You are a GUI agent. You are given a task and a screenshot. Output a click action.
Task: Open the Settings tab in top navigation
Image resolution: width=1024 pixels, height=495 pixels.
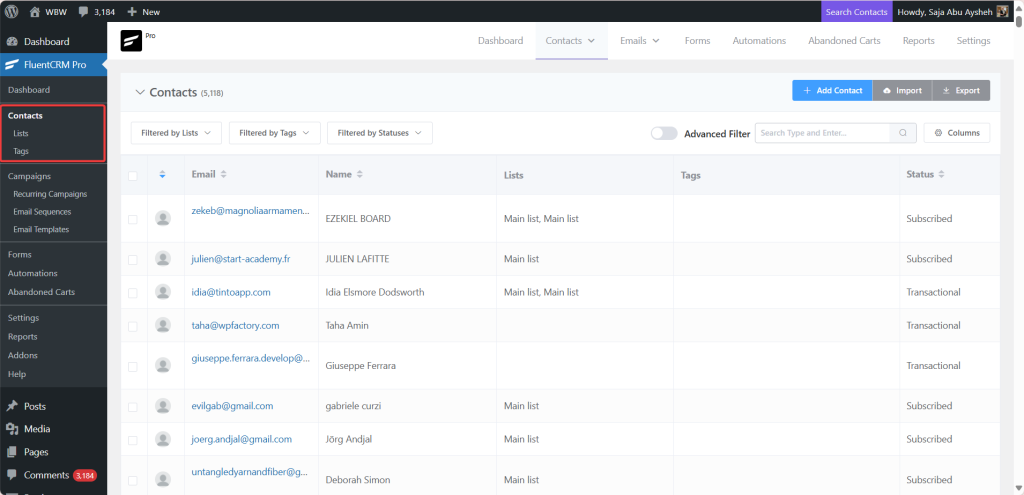pos(973,40)
